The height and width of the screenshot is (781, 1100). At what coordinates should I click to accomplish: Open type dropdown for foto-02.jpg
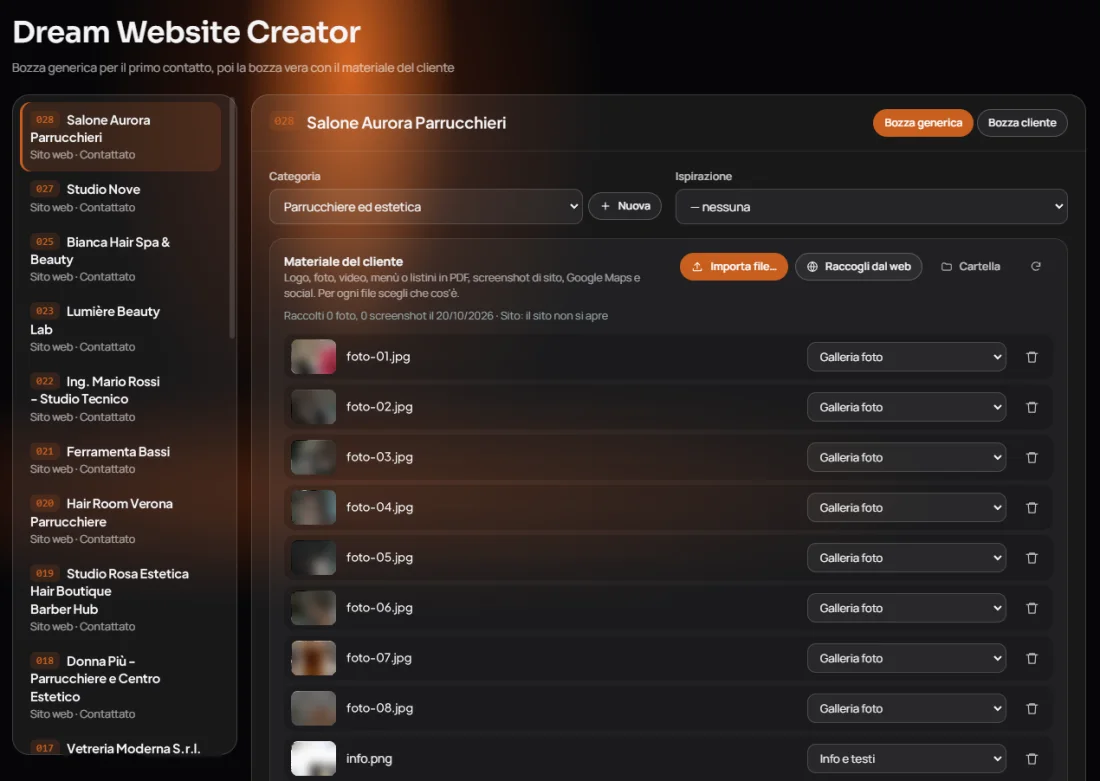click(906, 407)
